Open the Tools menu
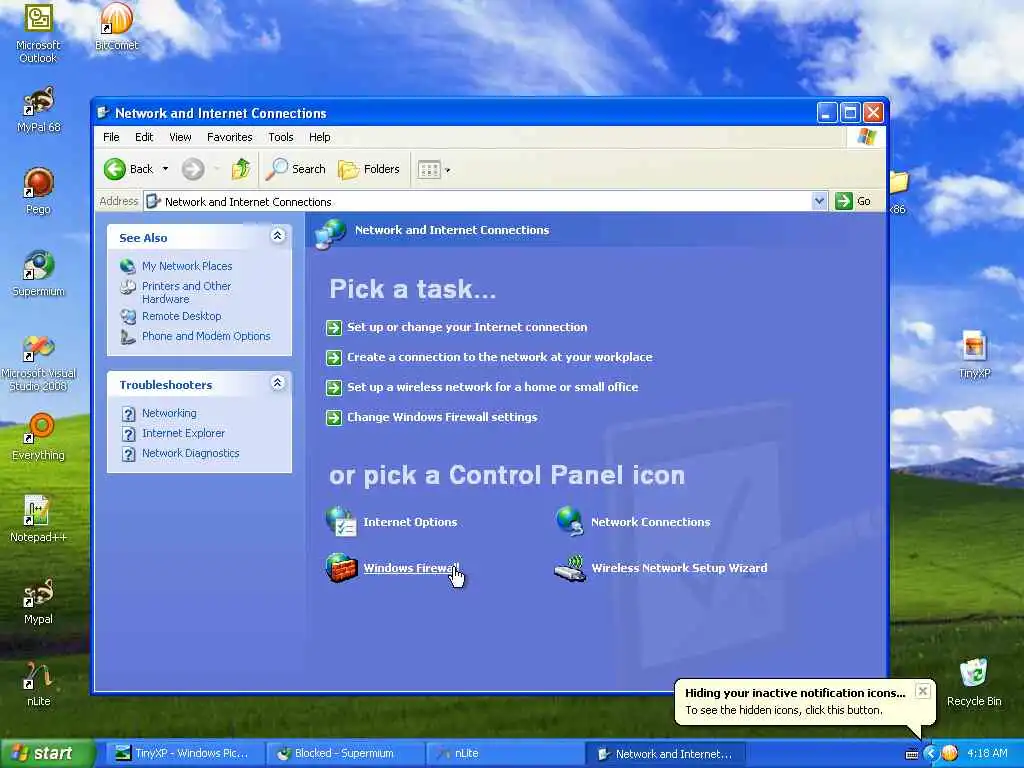1024x768 pixels. [x=281, y=137]
